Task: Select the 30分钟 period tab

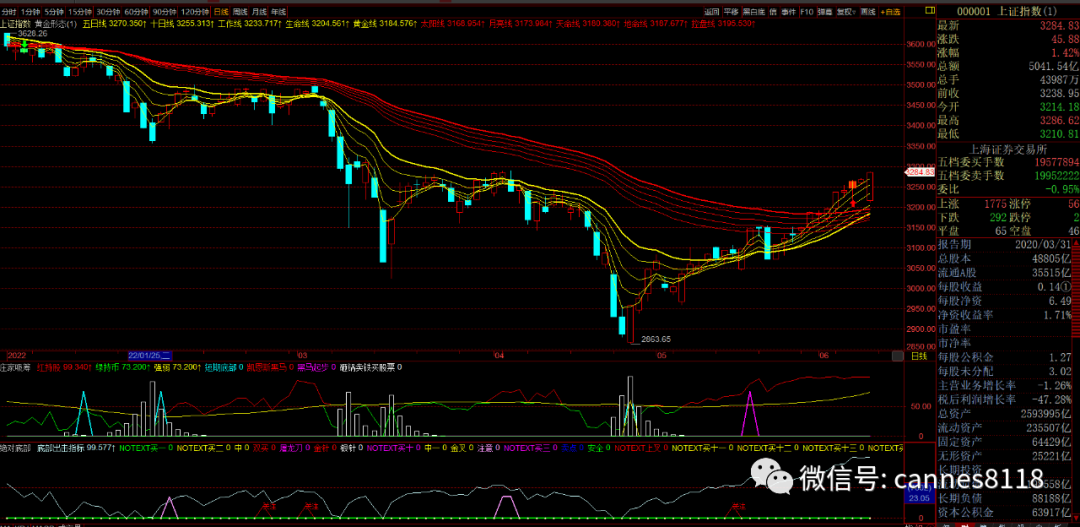Action: click(108, 12)
